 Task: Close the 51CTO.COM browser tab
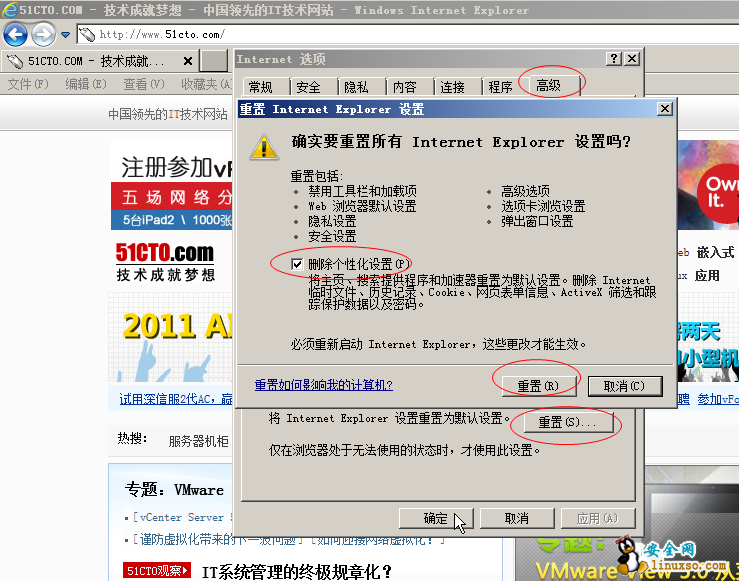[x=188, y=61]
